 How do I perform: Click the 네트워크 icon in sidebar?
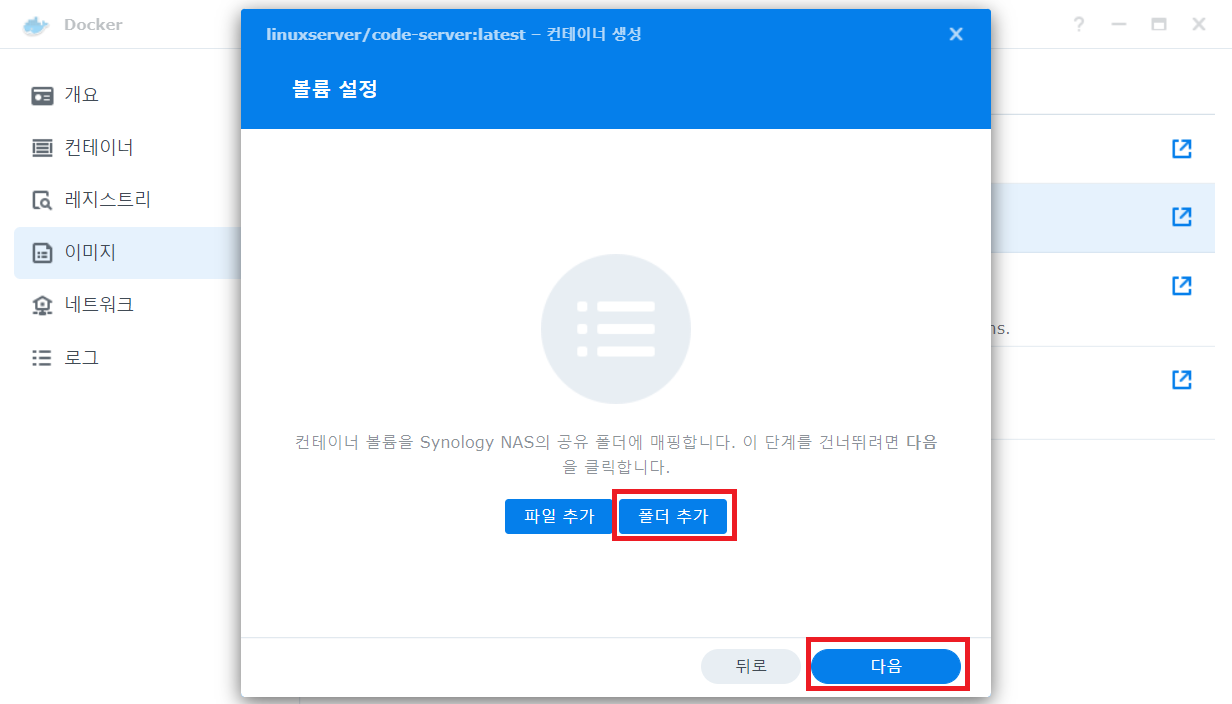[42, 305]
